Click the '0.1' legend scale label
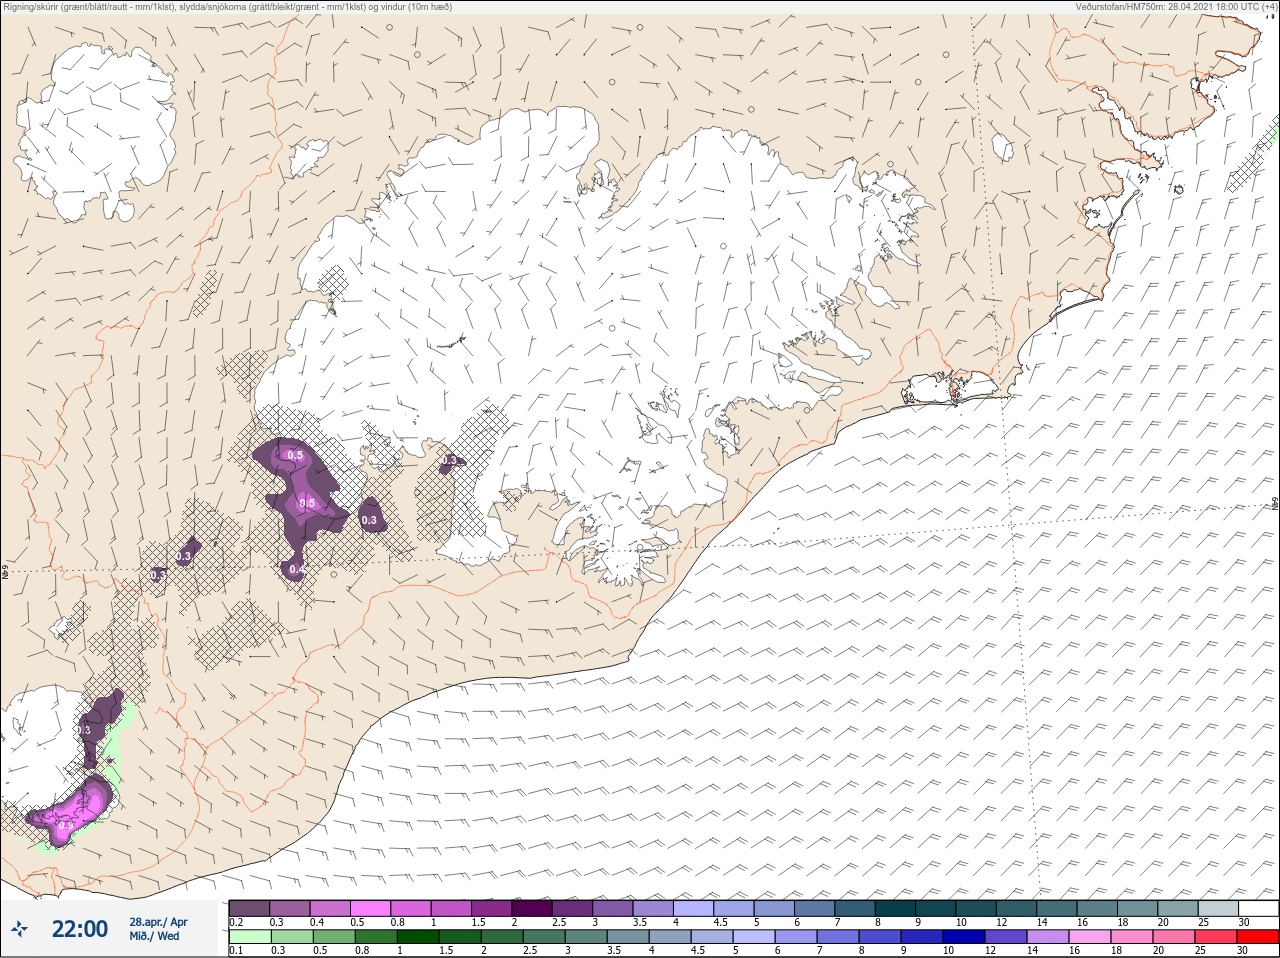 point(236,950)
